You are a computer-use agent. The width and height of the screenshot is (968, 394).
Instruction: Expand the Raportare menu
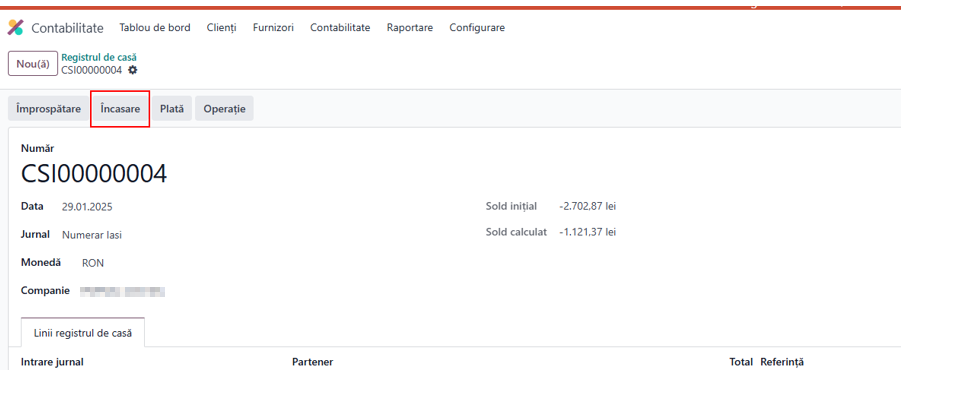pos(410,28)
